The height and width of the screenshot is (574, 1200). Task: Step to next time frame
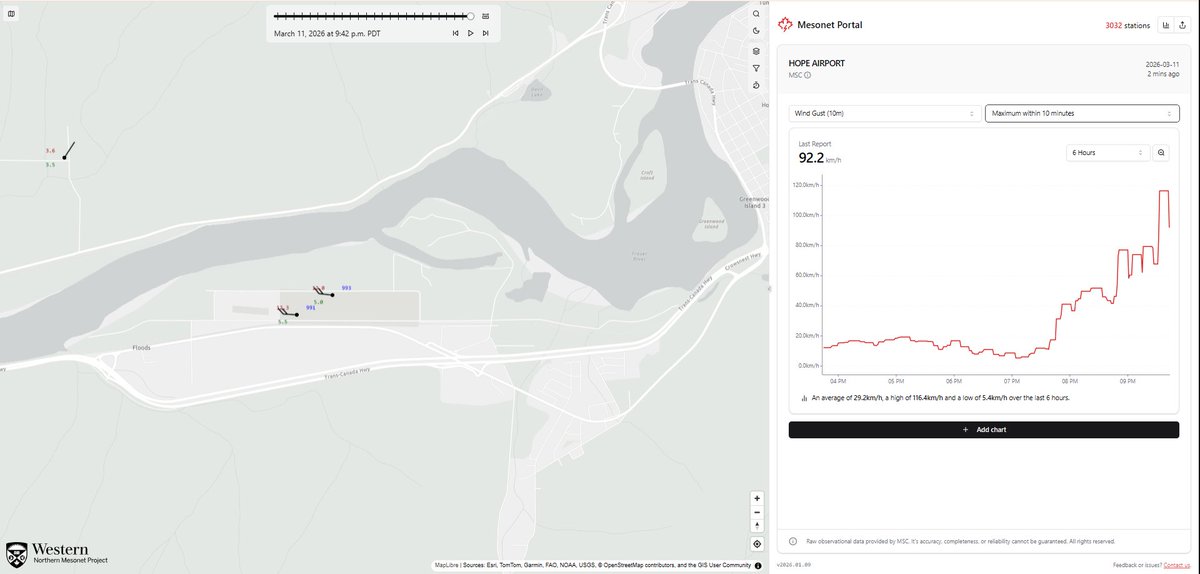485,33
